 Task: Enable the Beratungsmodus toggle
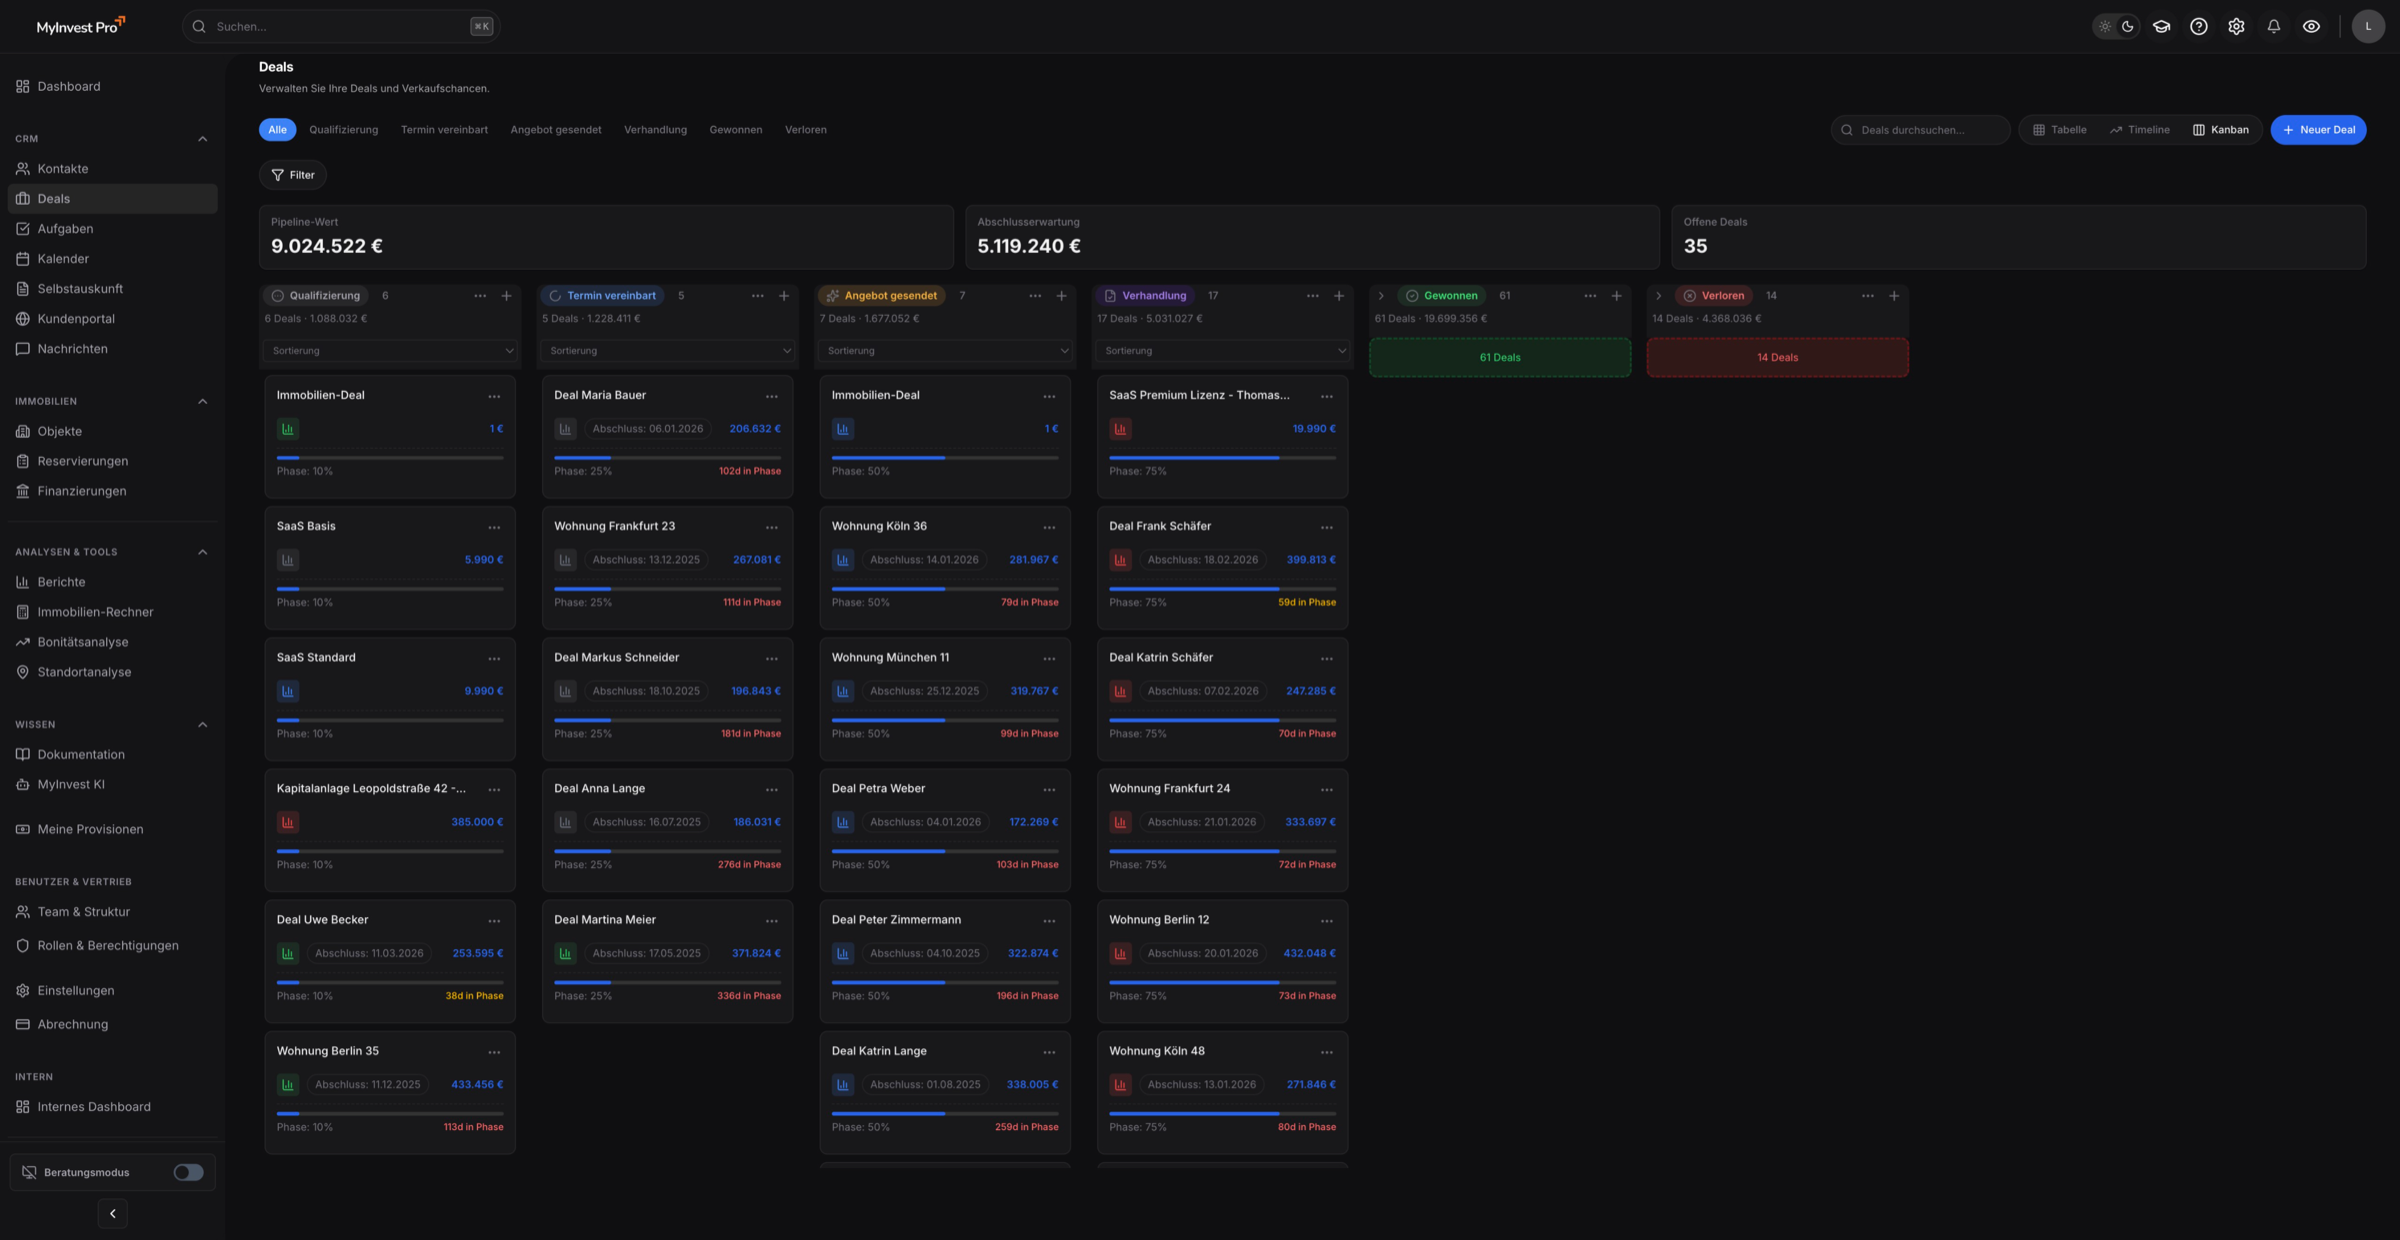coord(188,1172)
